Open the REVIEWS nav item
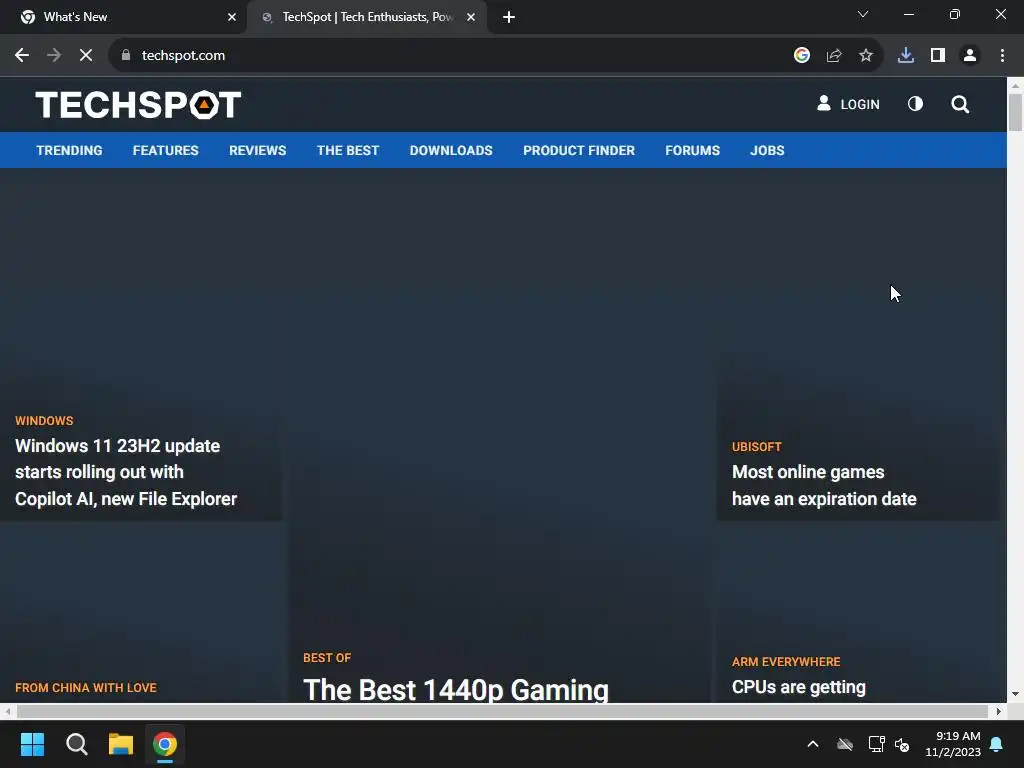 (257, 150)
